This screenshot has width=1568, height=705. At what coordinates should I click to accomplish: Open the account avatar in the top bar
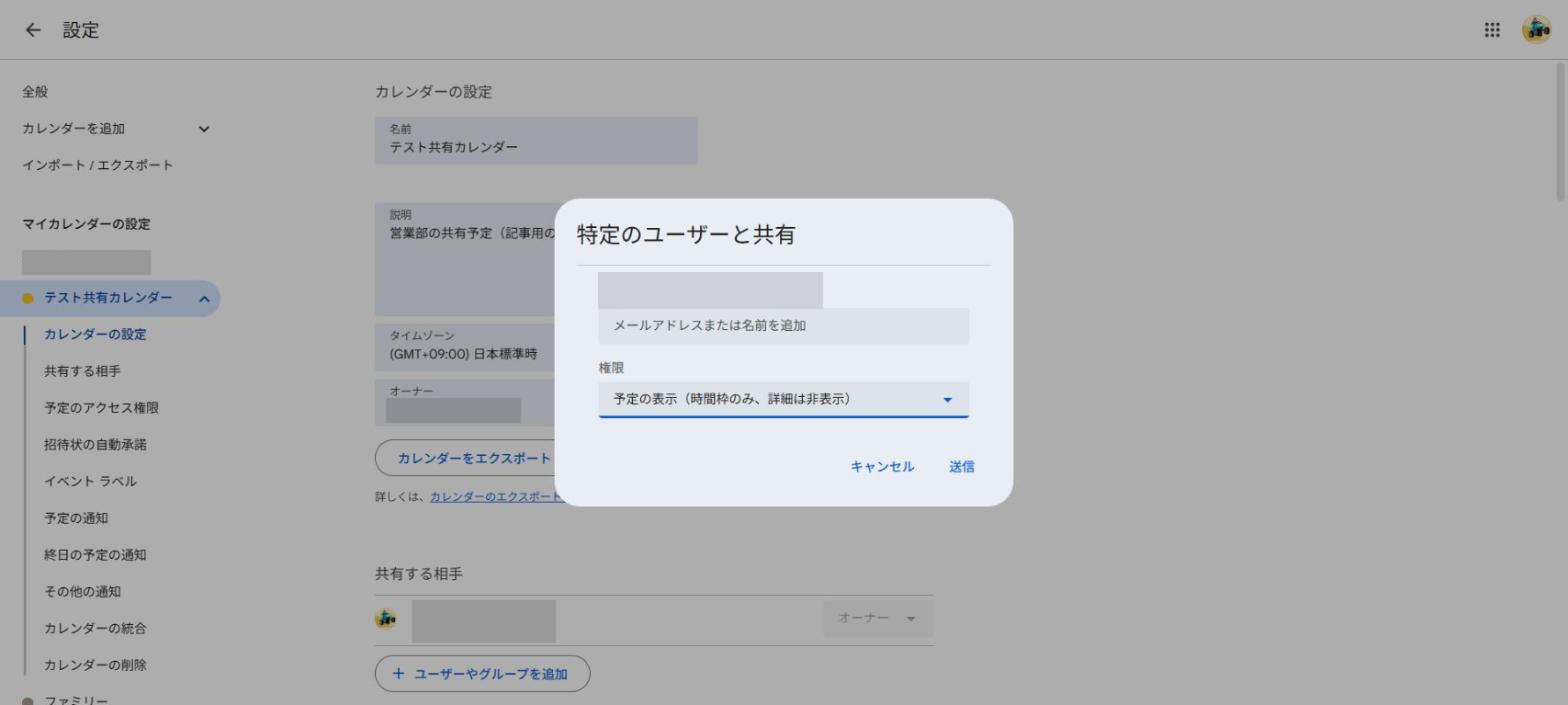point(1537,30)
